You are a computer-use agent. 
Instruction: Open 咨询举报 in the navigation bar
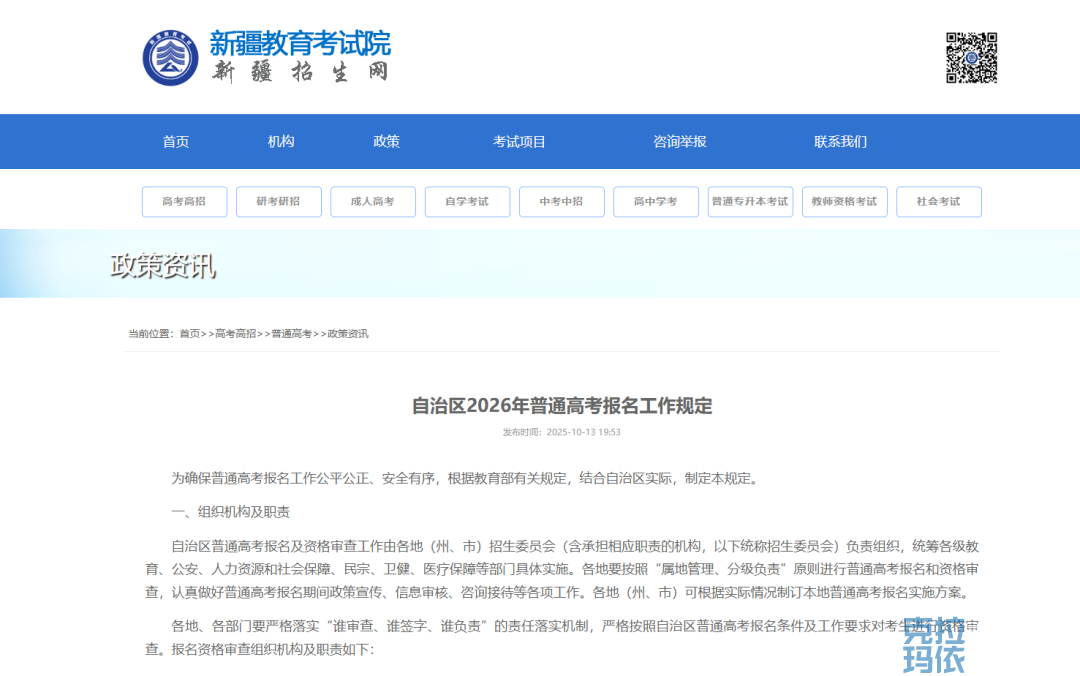(x=679, y=142)
